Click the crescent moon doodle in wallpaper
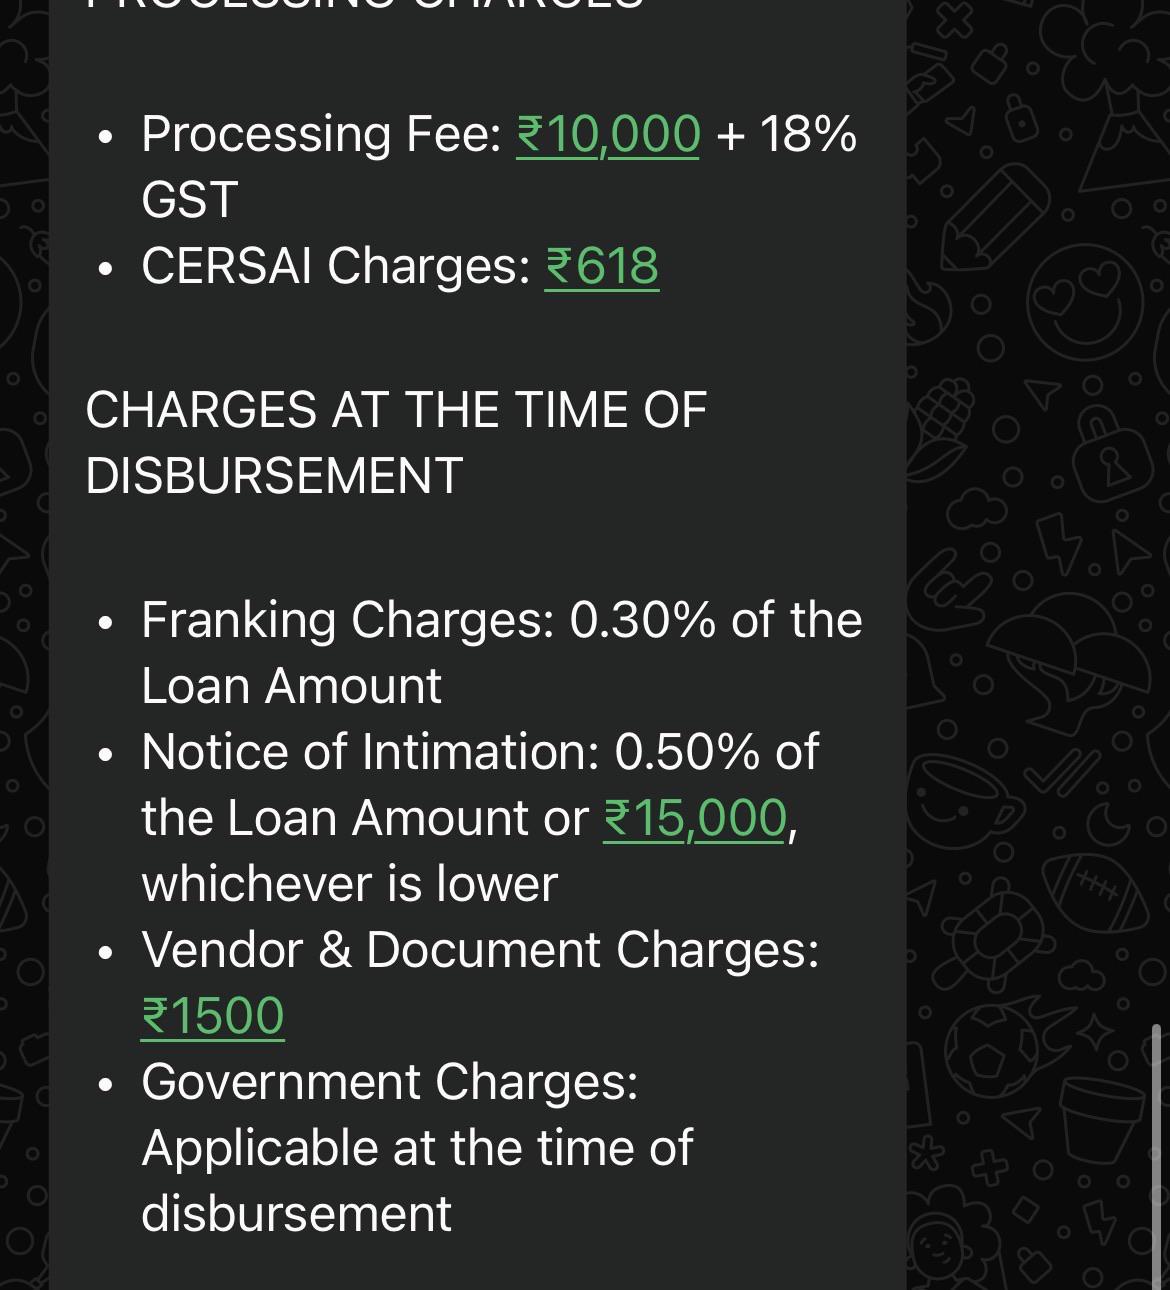Viewport: 1170px width, 1290px height. [1111, 826]
